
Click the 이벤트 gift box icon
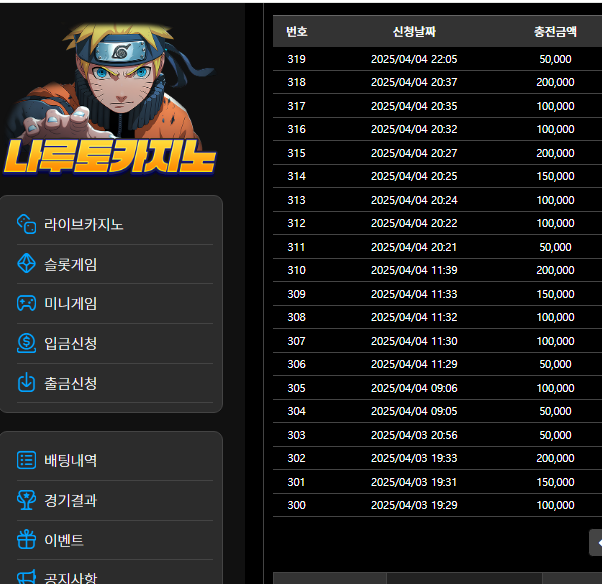click(x=27, y=540)
